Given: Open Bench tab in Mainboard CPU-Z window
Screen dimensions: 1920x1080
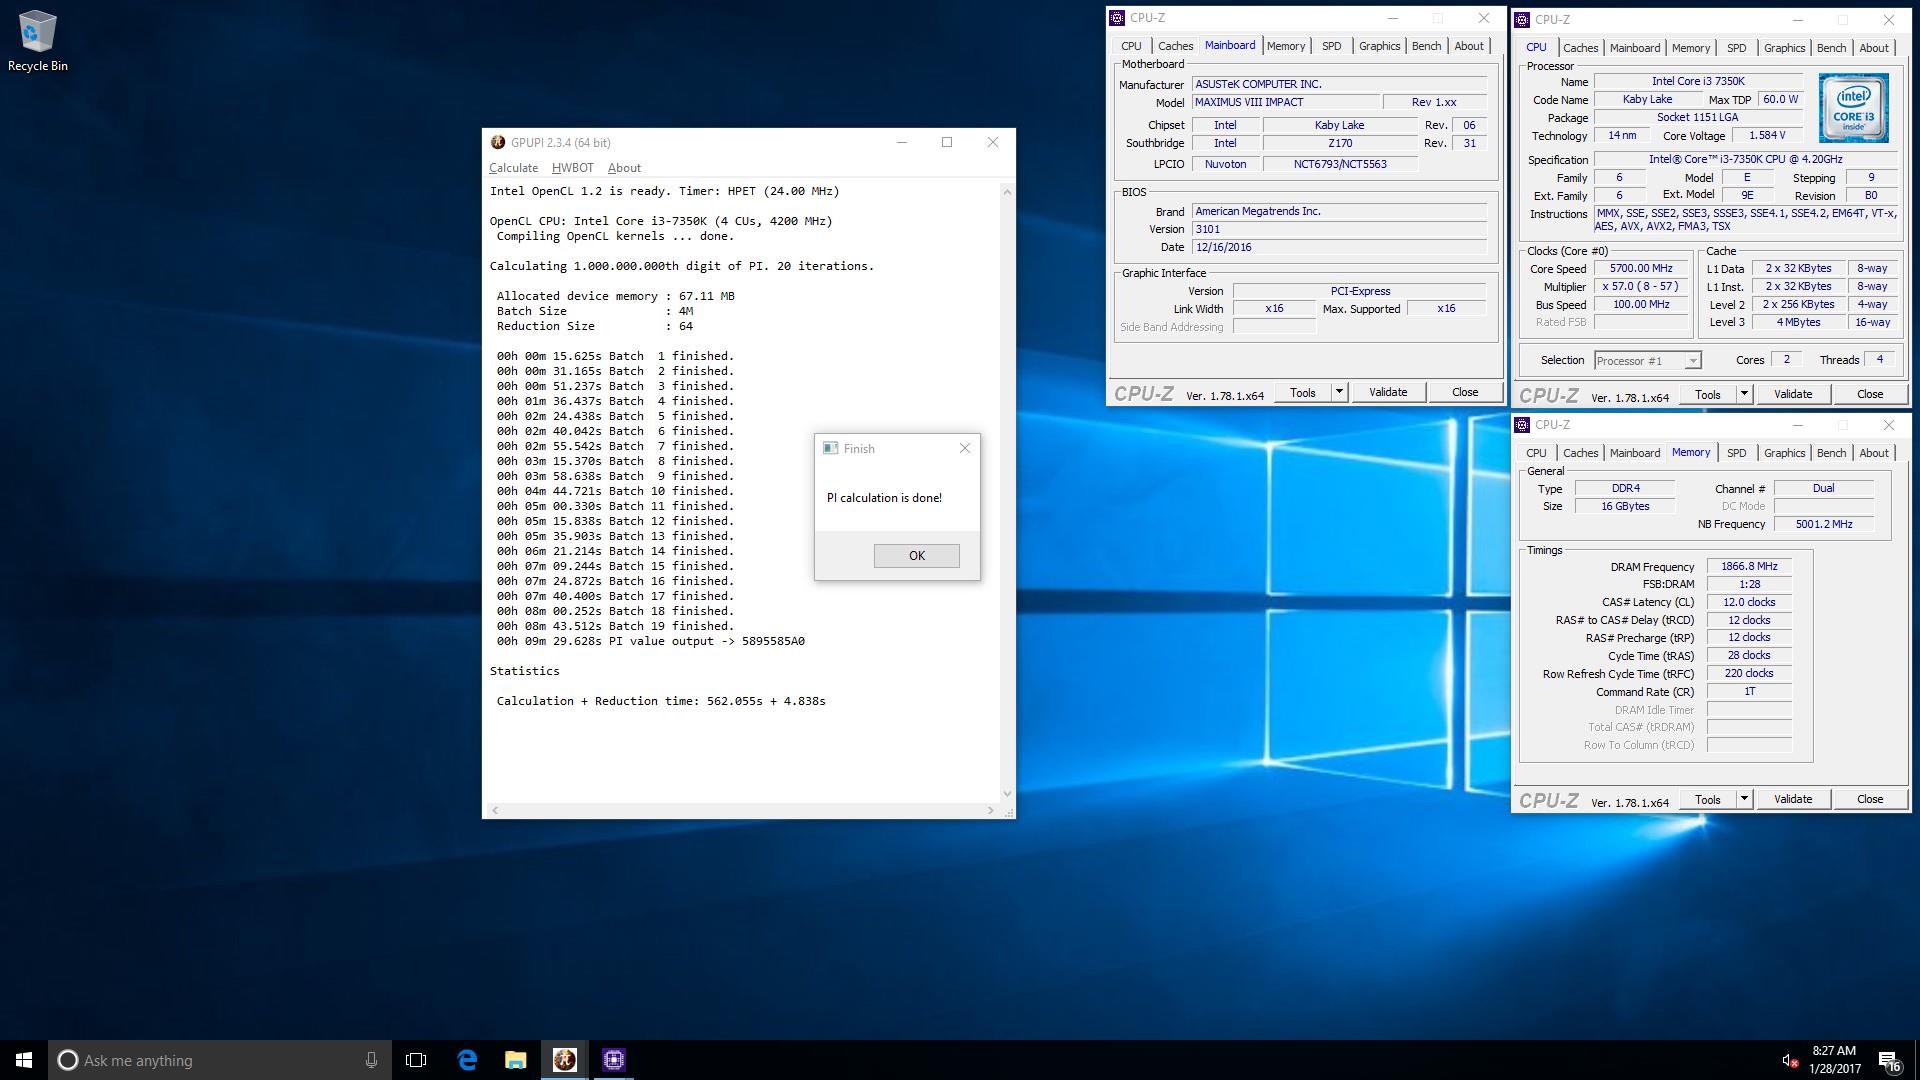Looking at the screenshot, I should pos(1426,46).
